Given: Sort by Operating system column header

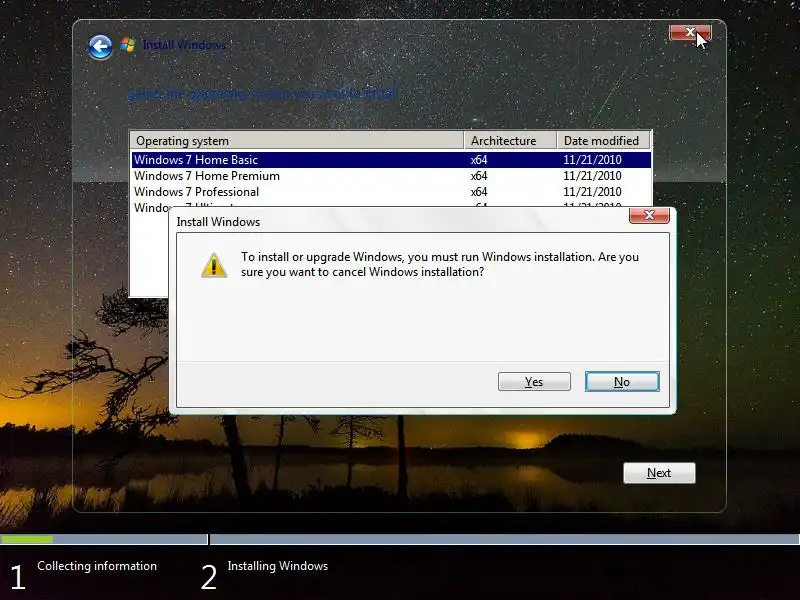Looking at the screenshot, I should tap(297, 140).
